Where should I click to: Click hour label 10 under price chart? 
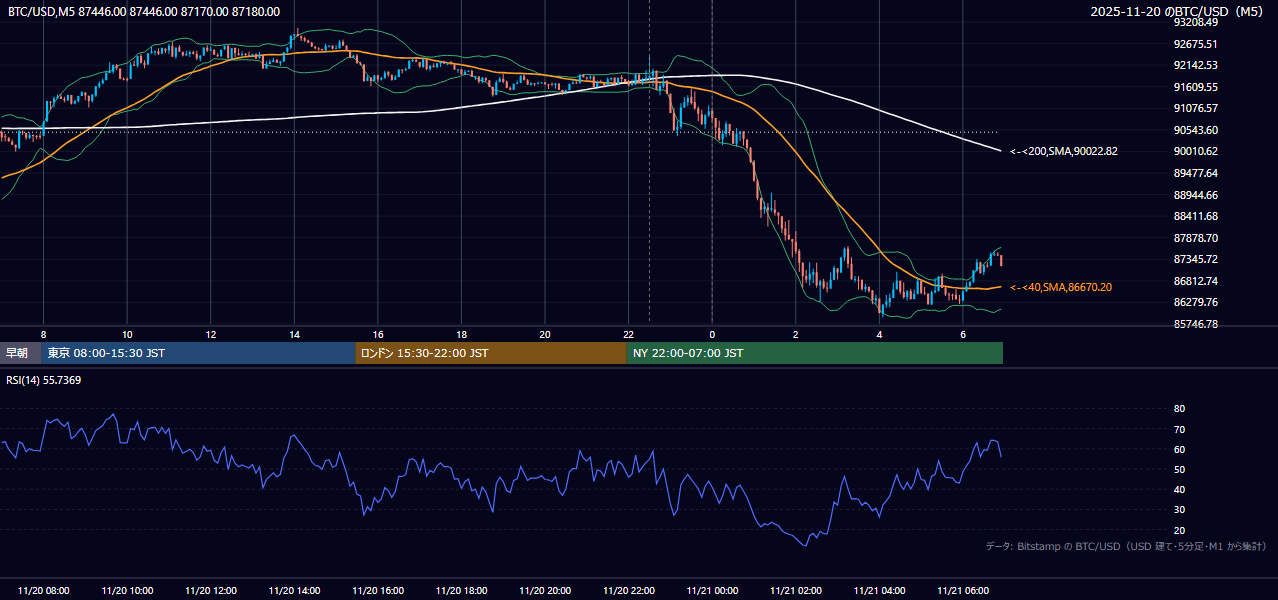click(x=127, y=334)
